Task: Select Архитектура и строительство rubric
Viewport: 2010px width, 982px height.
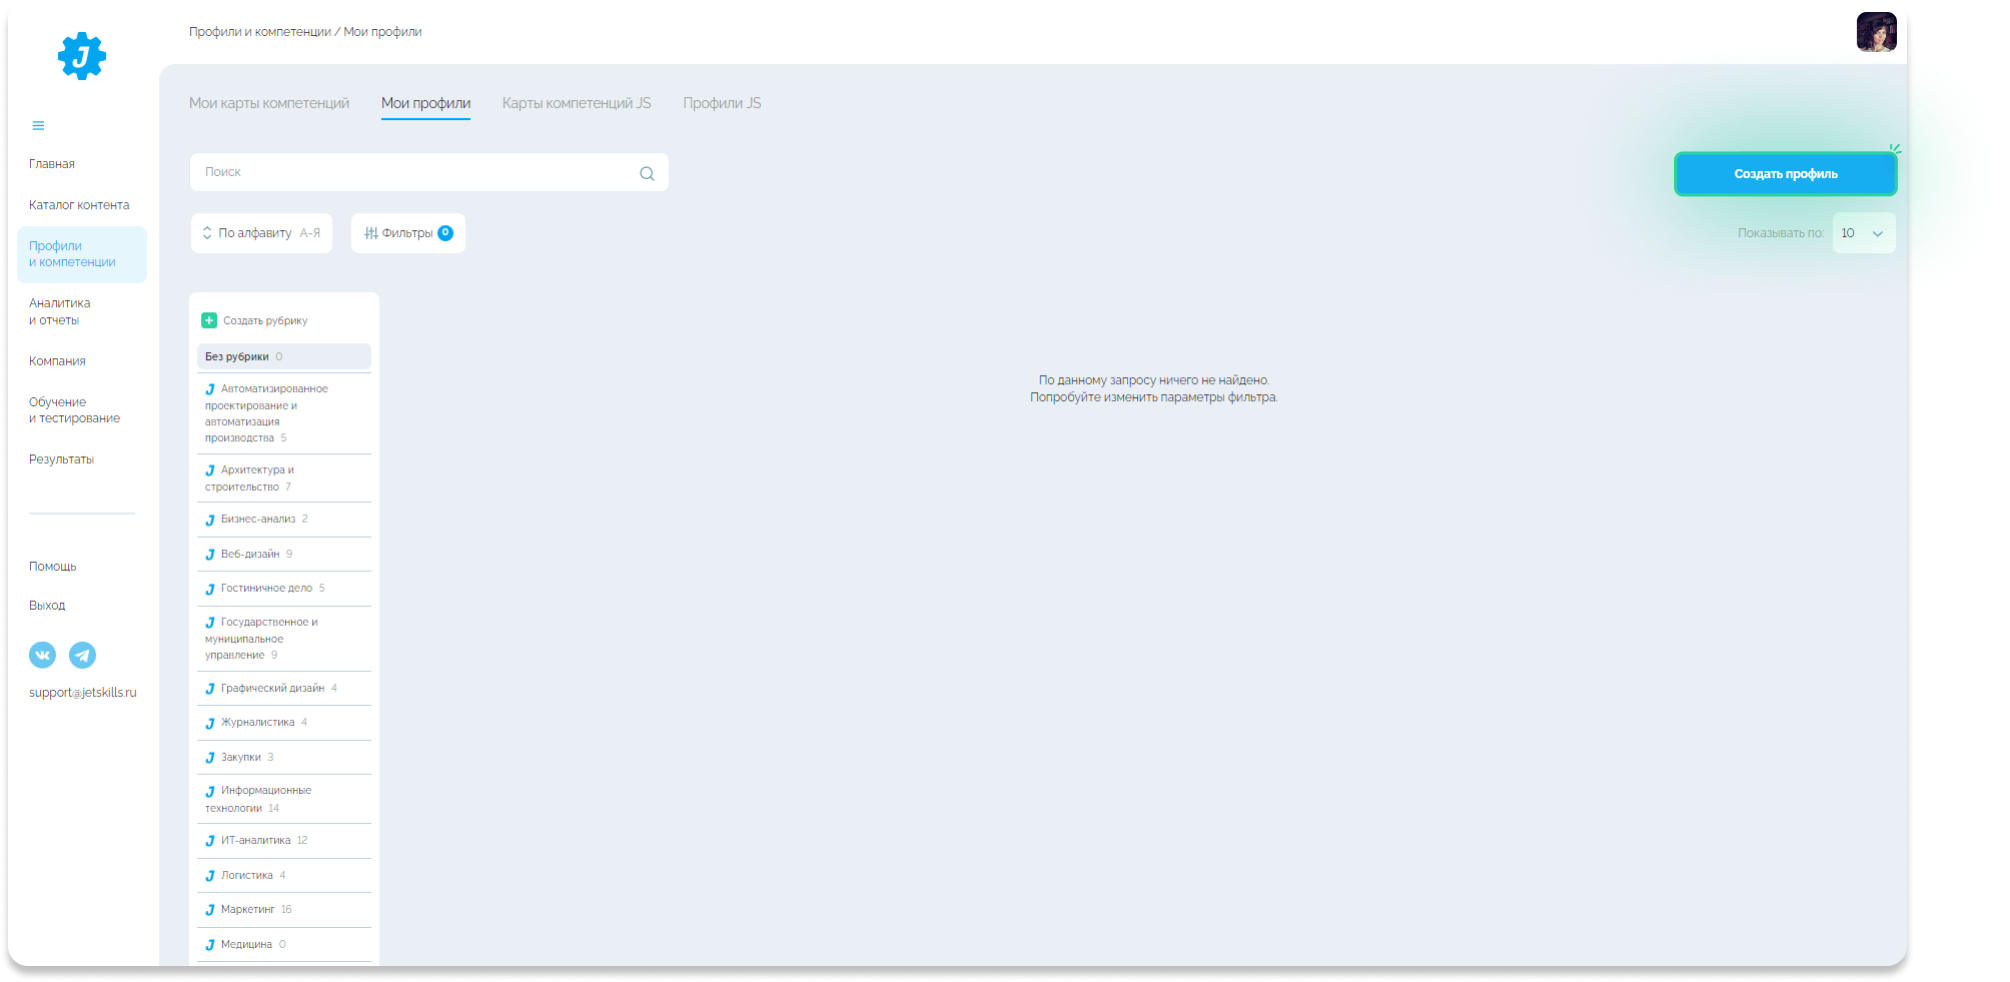Action: pyautogui.click(x=284, y=479)
